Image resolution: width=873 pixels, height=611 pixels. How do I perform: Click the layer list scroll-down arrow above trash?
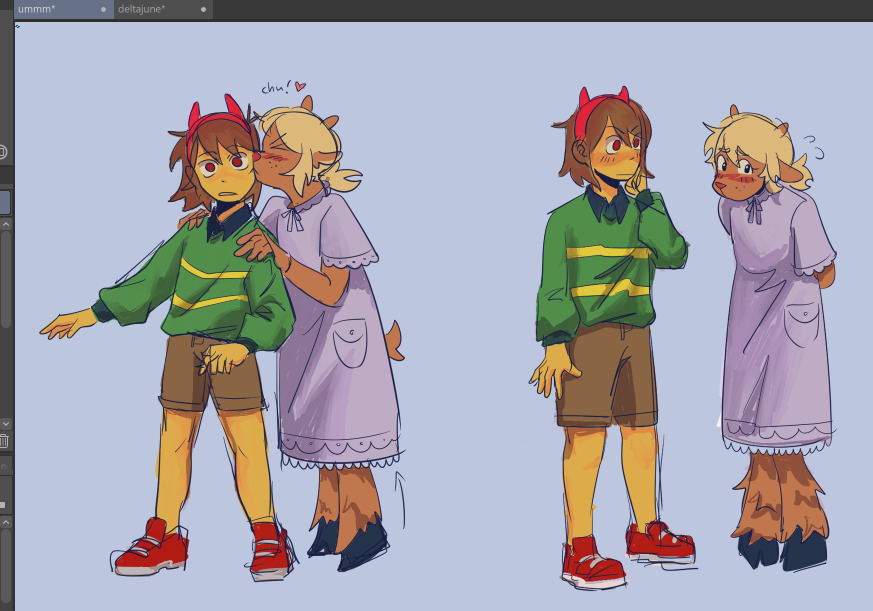(x=6, y=424)
